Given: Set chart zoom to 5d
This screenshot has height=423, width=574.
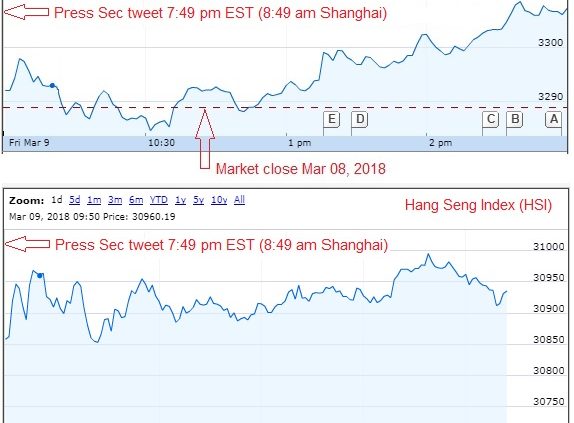Looking at the screenshot, I should 75,200.
